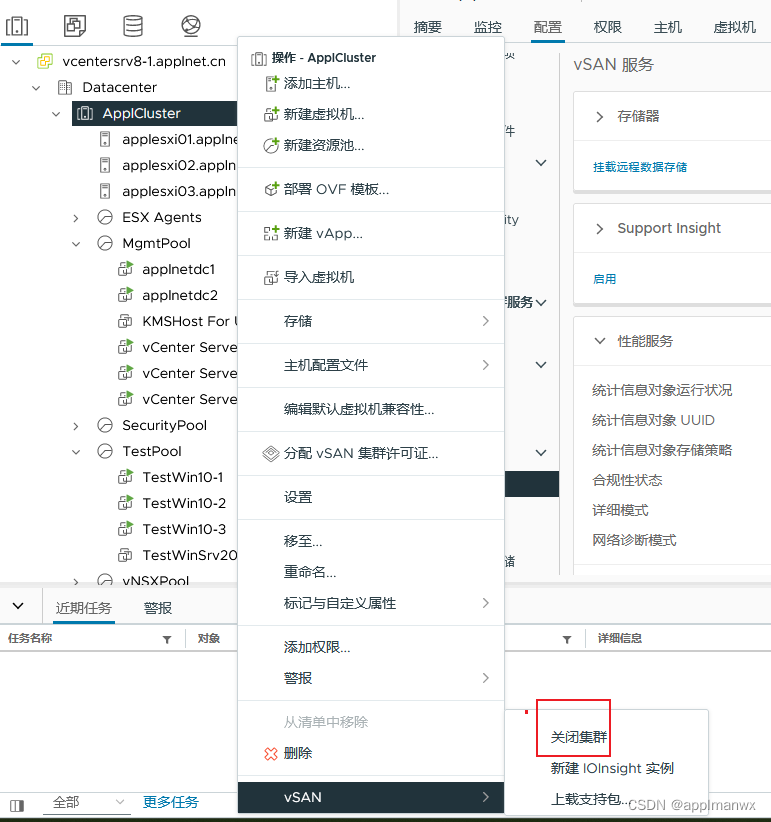Collapse the MgmtPool resource pool
The height and width of the screenshot is (822, 771).
coord(76,244)
